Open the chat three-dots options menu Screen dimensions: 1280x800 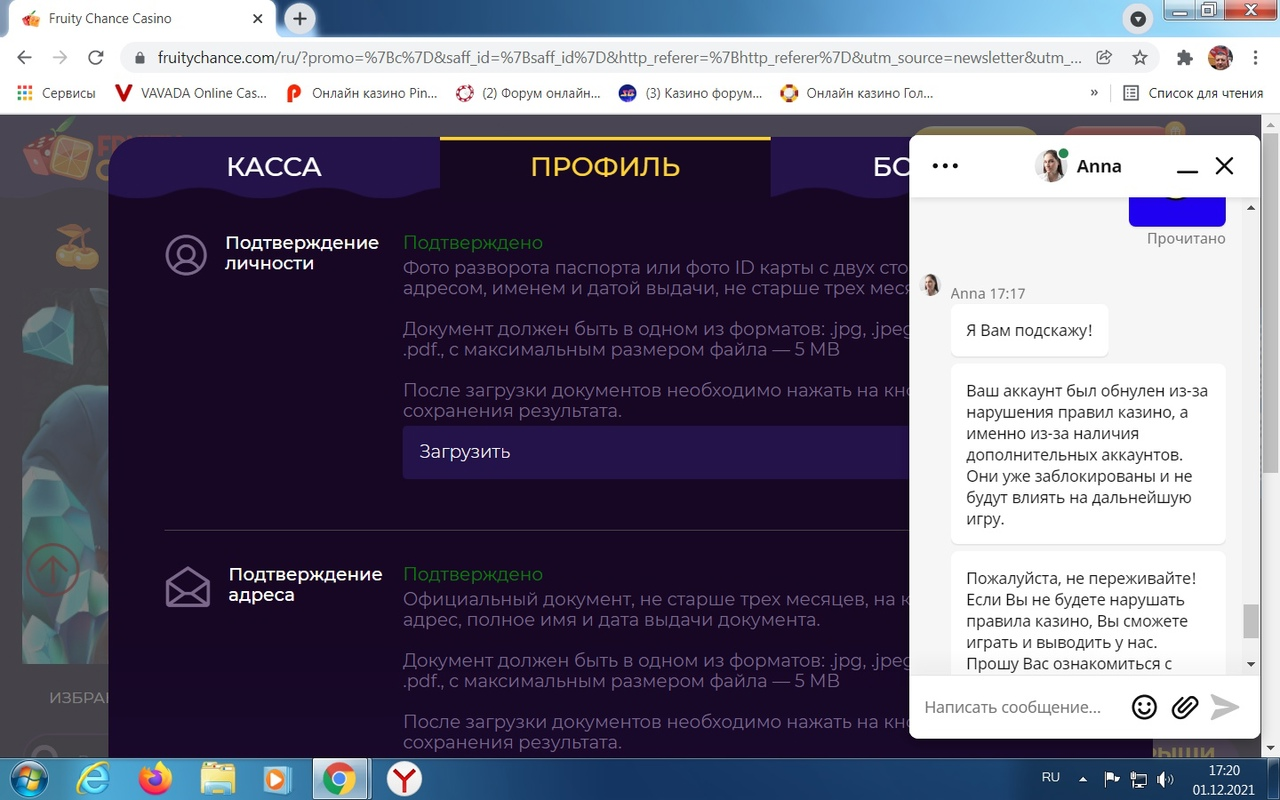point(945,166)
